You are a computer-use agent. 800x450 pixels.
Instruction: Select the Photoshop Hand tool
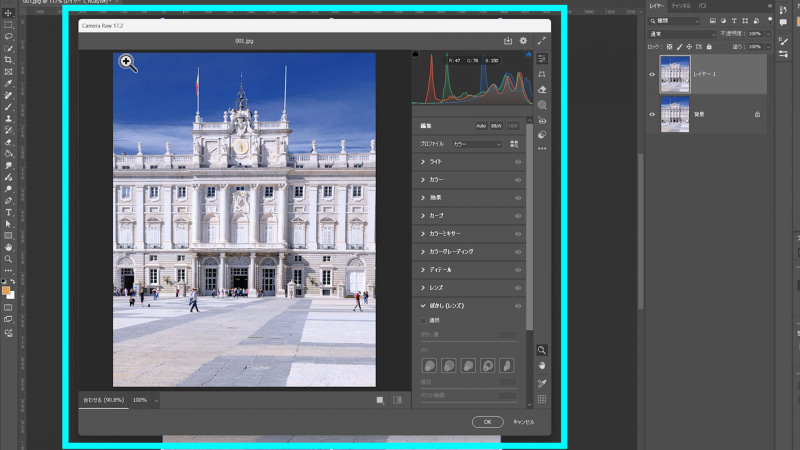tap(8, 247)
